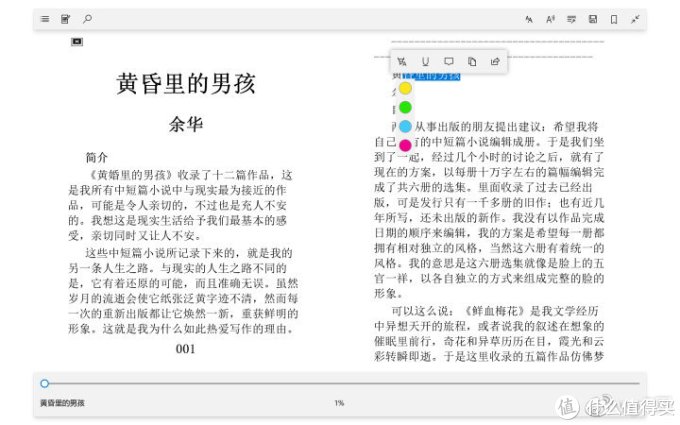Click the book title in bottom bar
This screenshot has height=425, width=680.
62,403
